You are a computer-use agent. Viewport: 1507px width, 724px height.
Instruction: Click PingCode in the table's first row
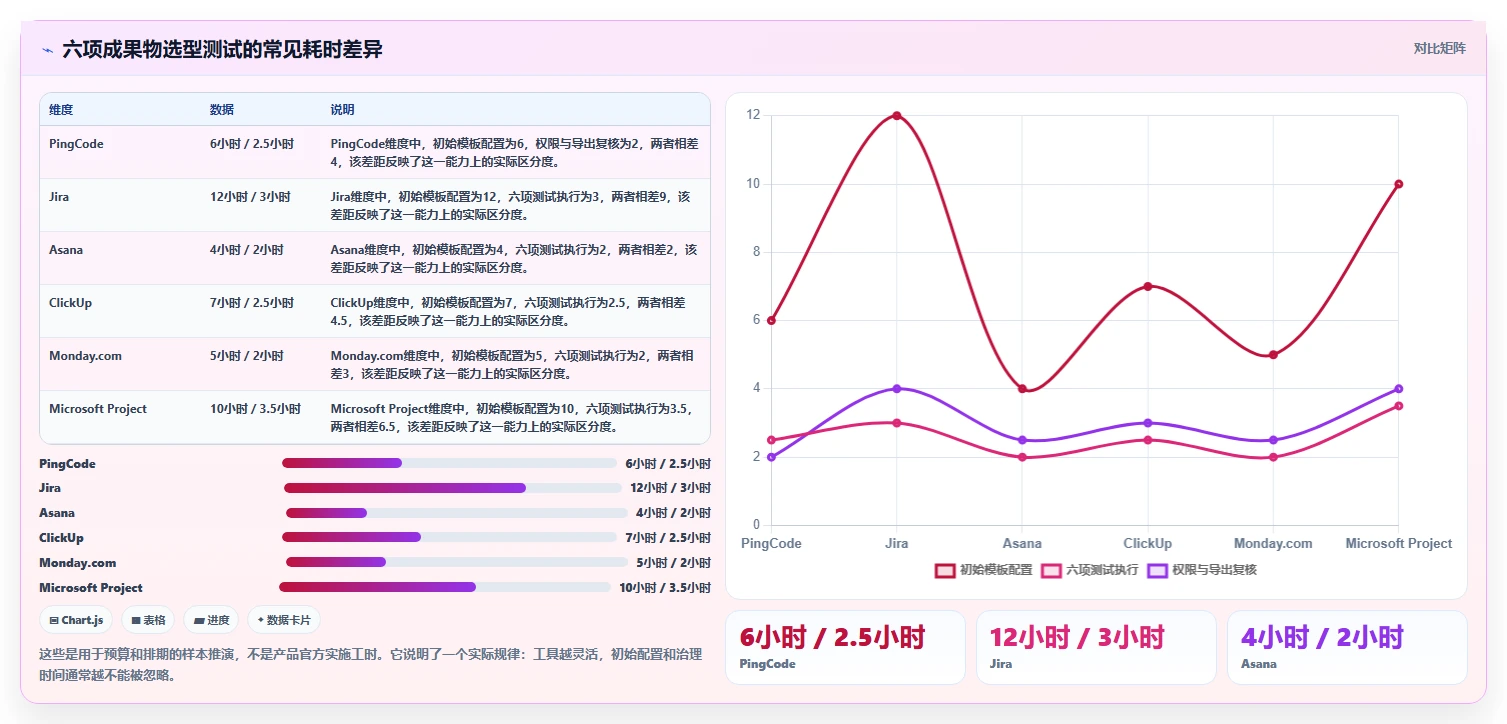[x=76, y=144]
